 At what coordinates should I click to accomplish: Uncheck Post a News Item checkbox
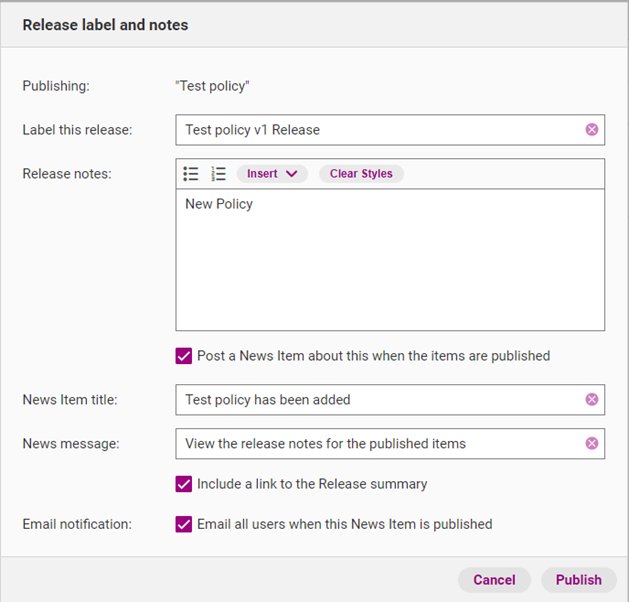coord(184,356)
